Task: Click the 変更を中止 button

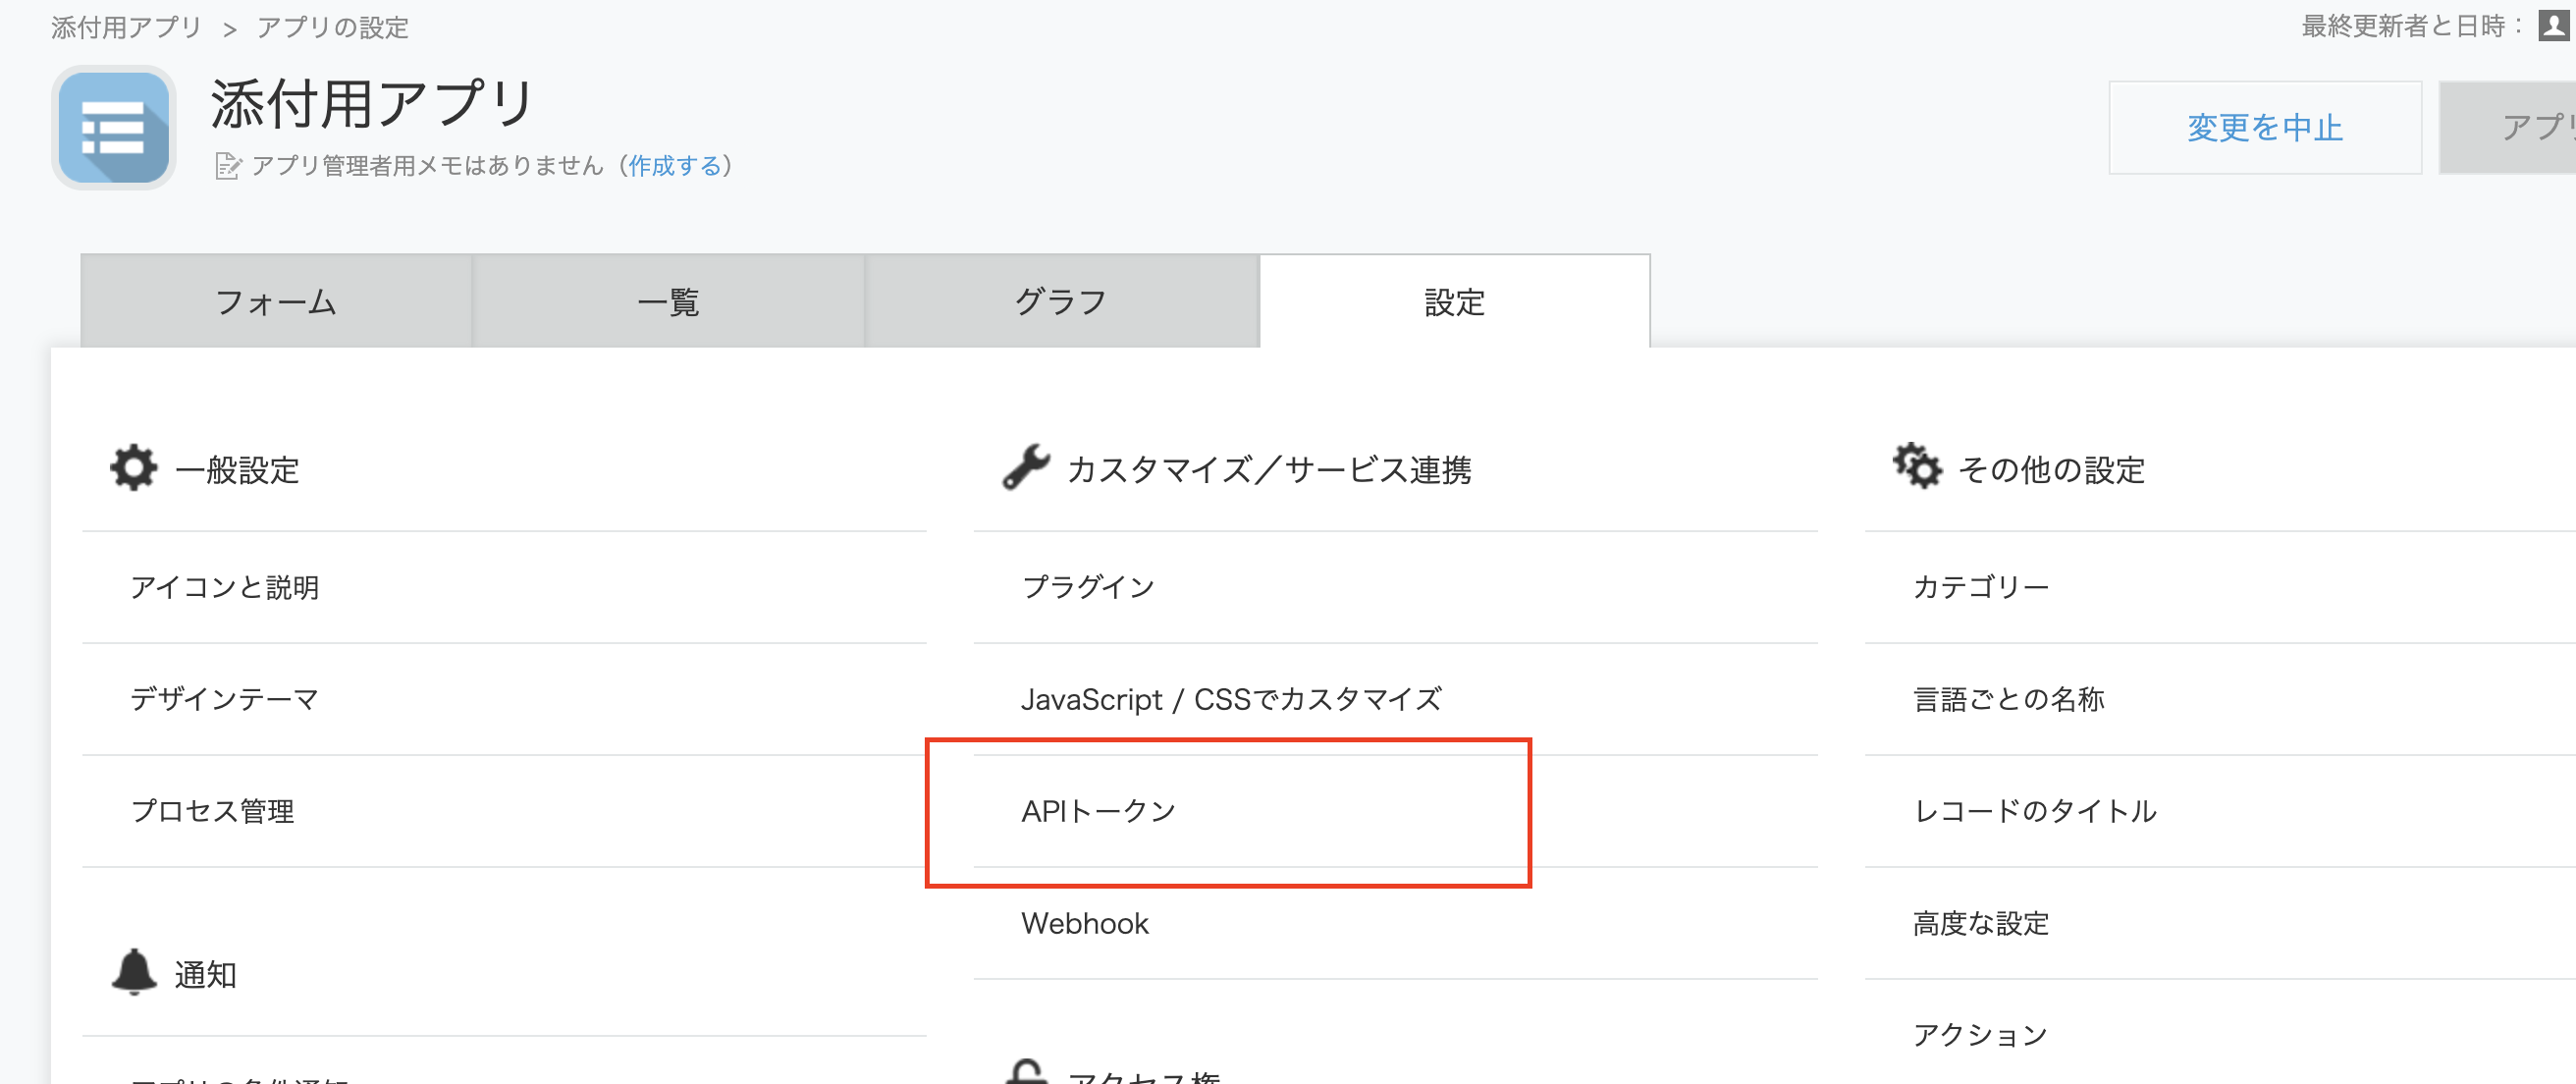Action: (x=2265, y=128)
